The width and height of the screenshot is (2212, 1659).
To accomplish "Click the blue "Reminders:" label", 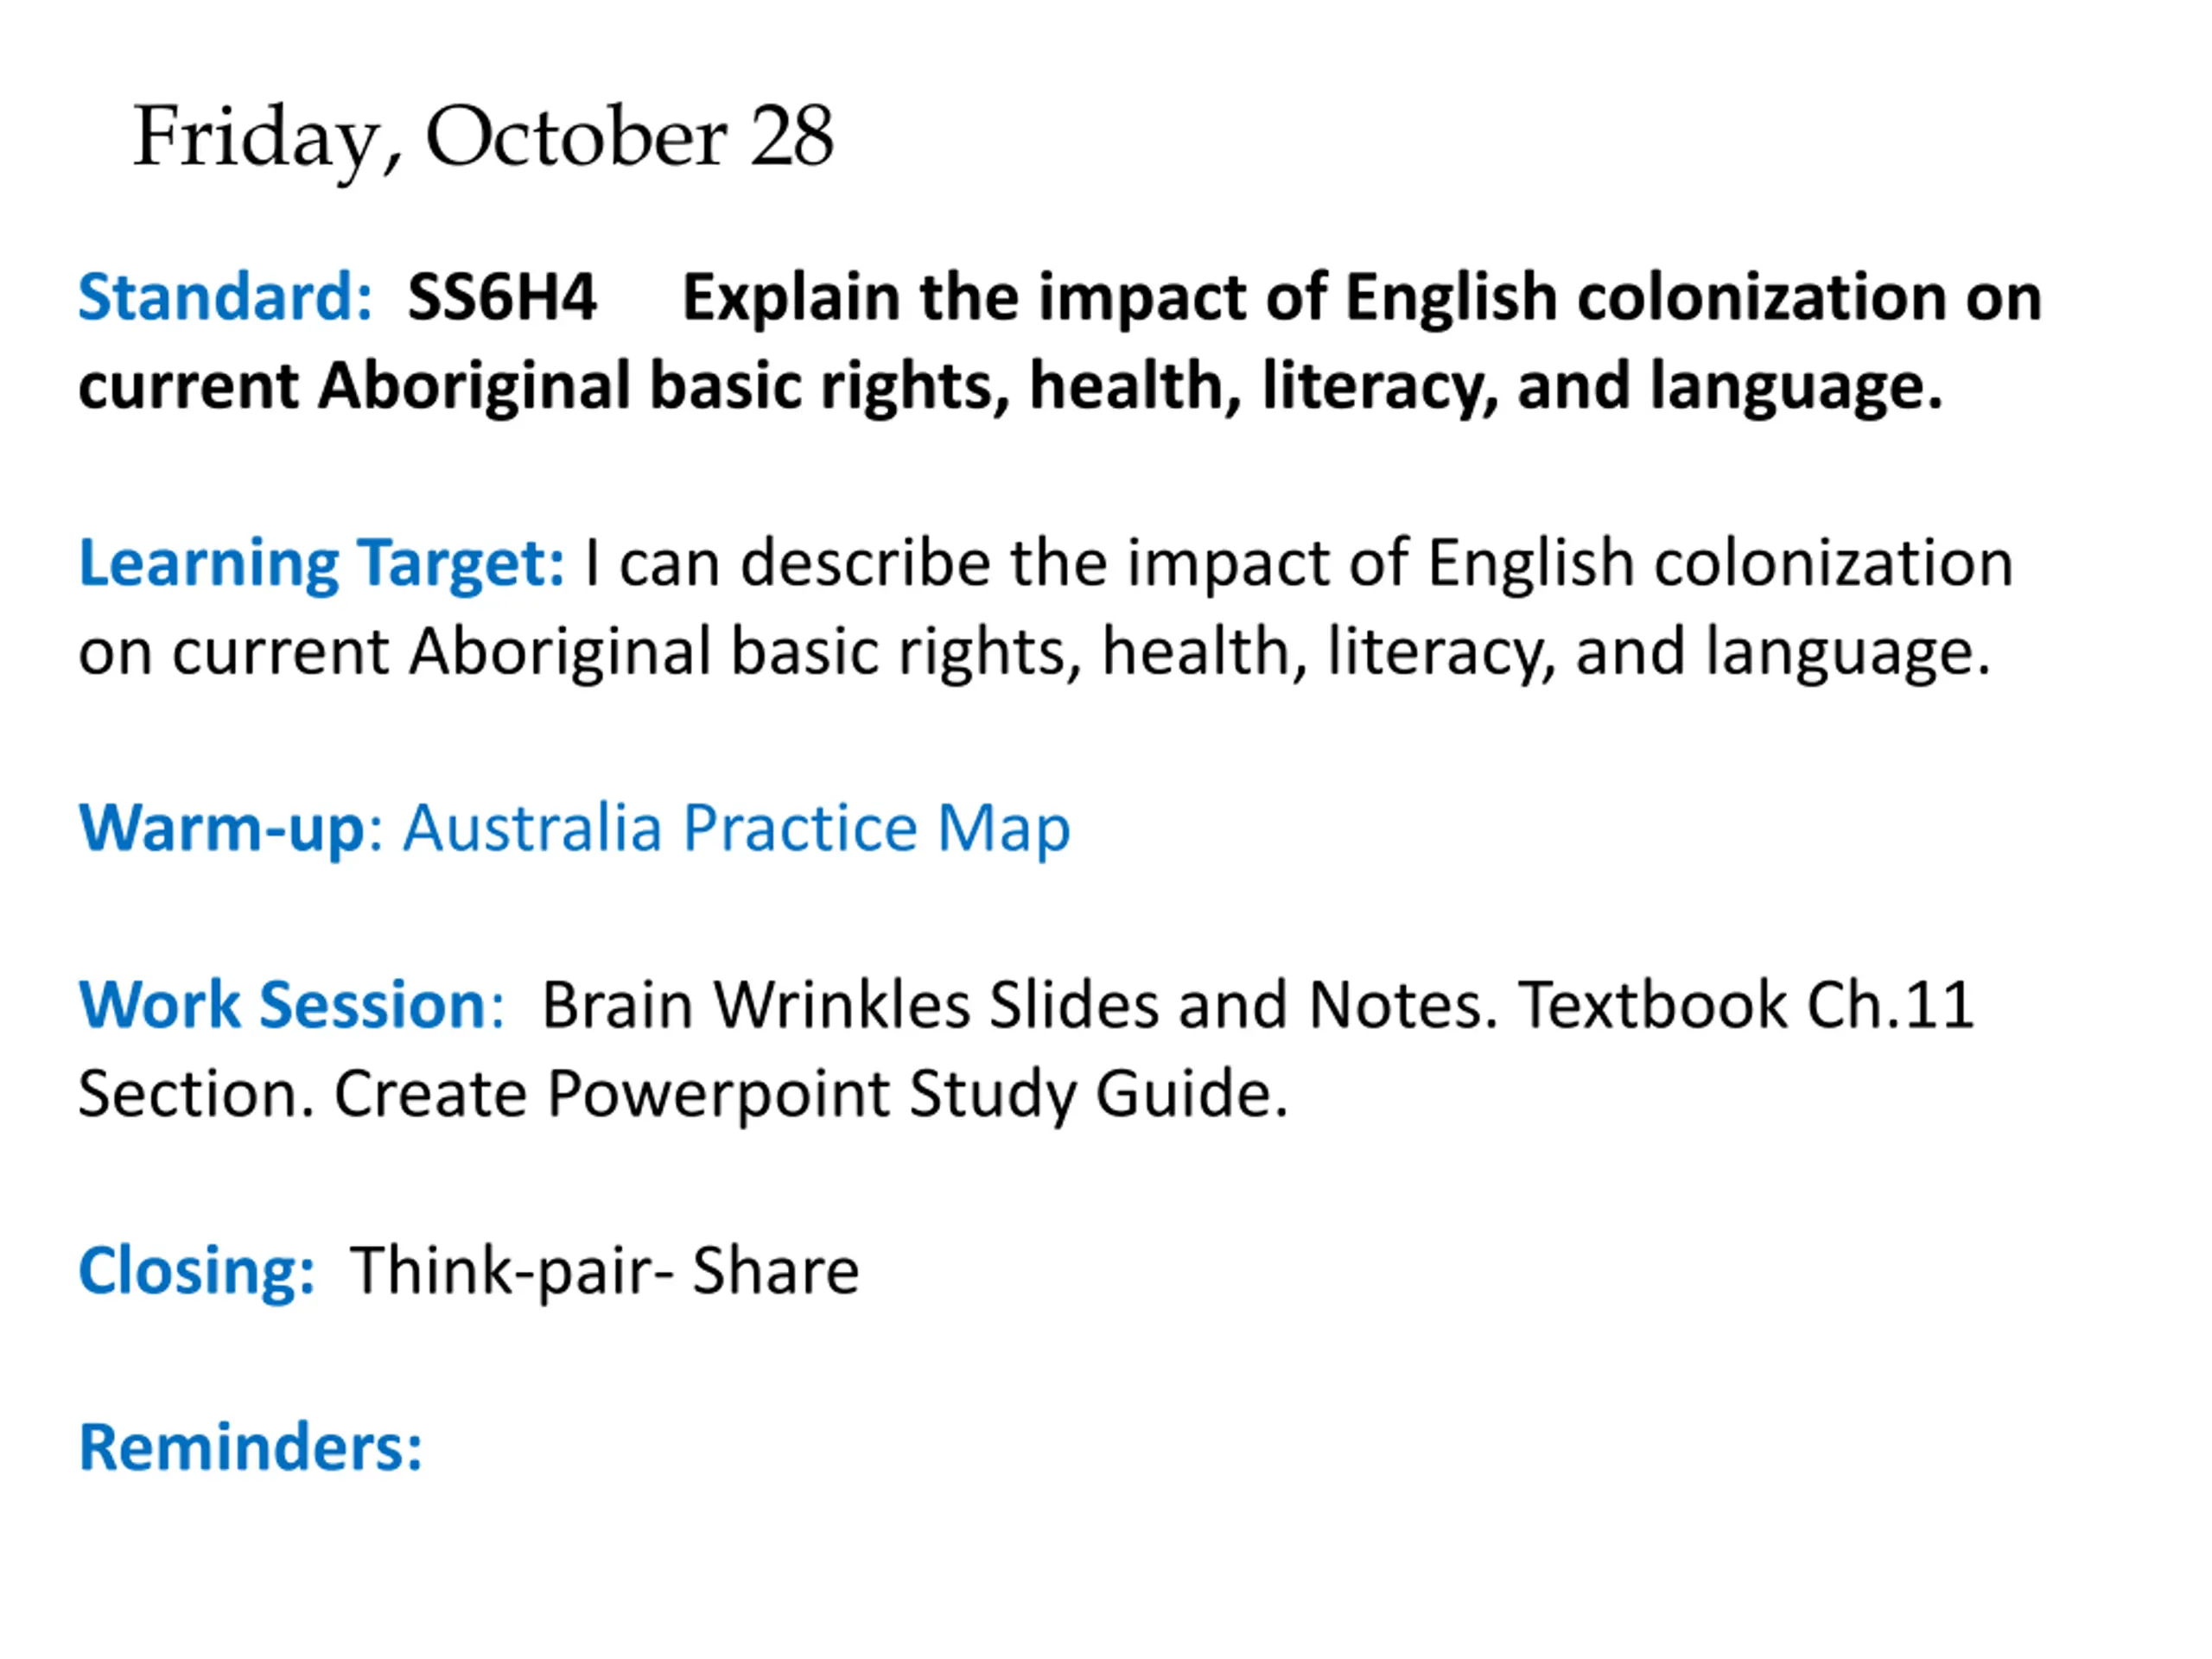I will click(251, 1447).
